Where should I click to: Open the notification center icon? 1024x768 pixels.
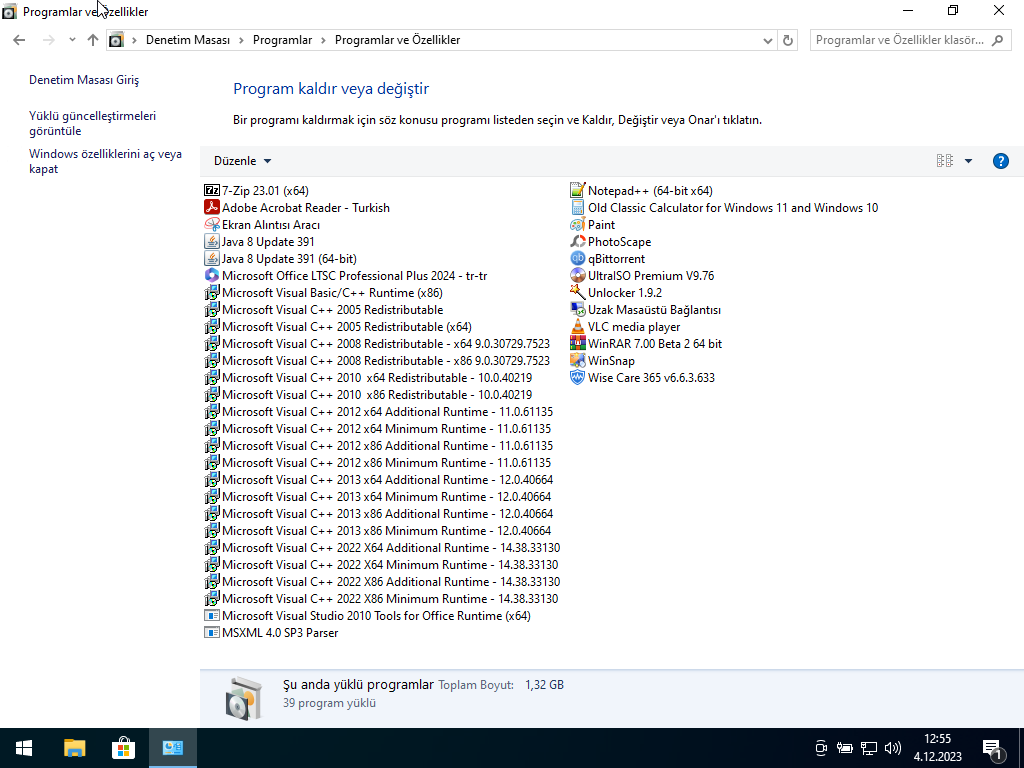click(x=993, y=748)
